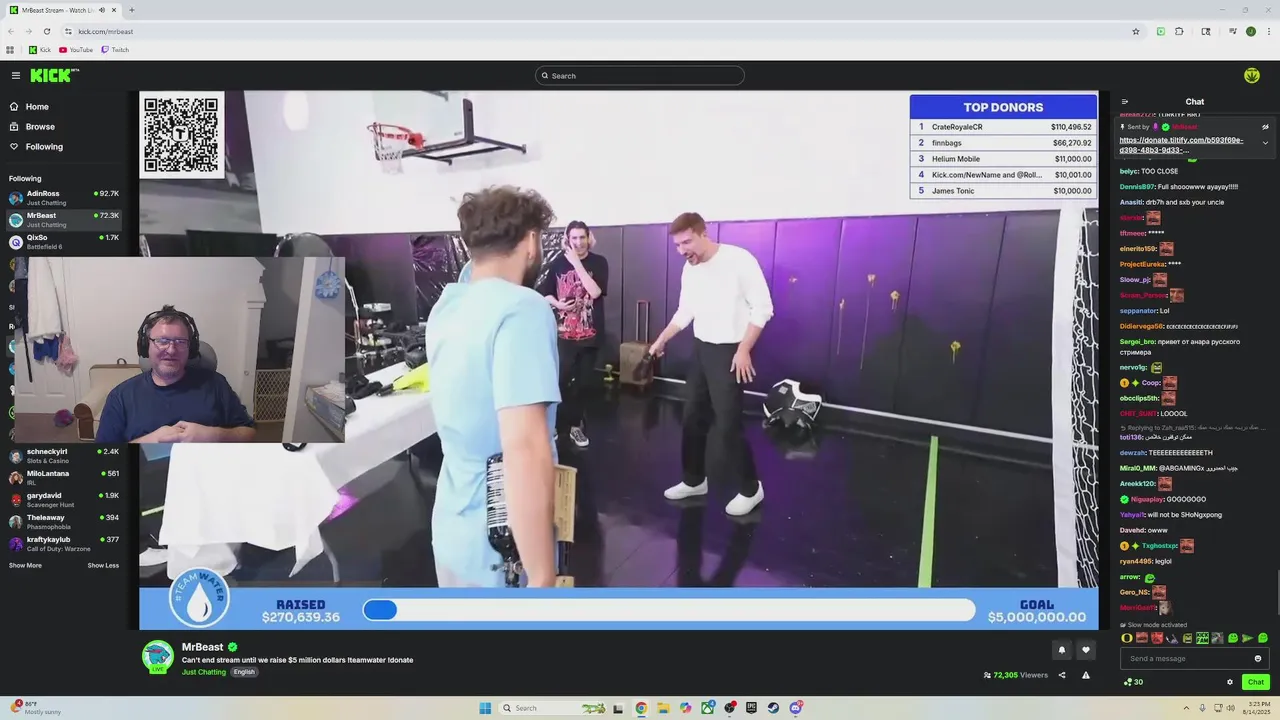Report stream using warning icon

[x=1086, y=675]
